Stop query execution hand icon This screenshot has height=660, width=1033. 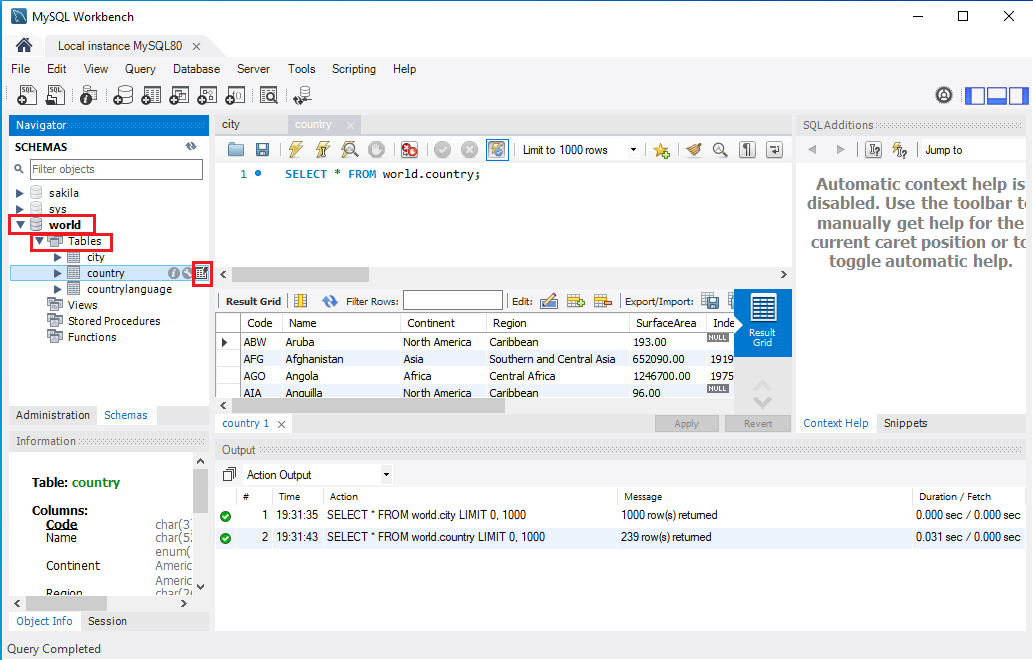click(x=376, y=150)
